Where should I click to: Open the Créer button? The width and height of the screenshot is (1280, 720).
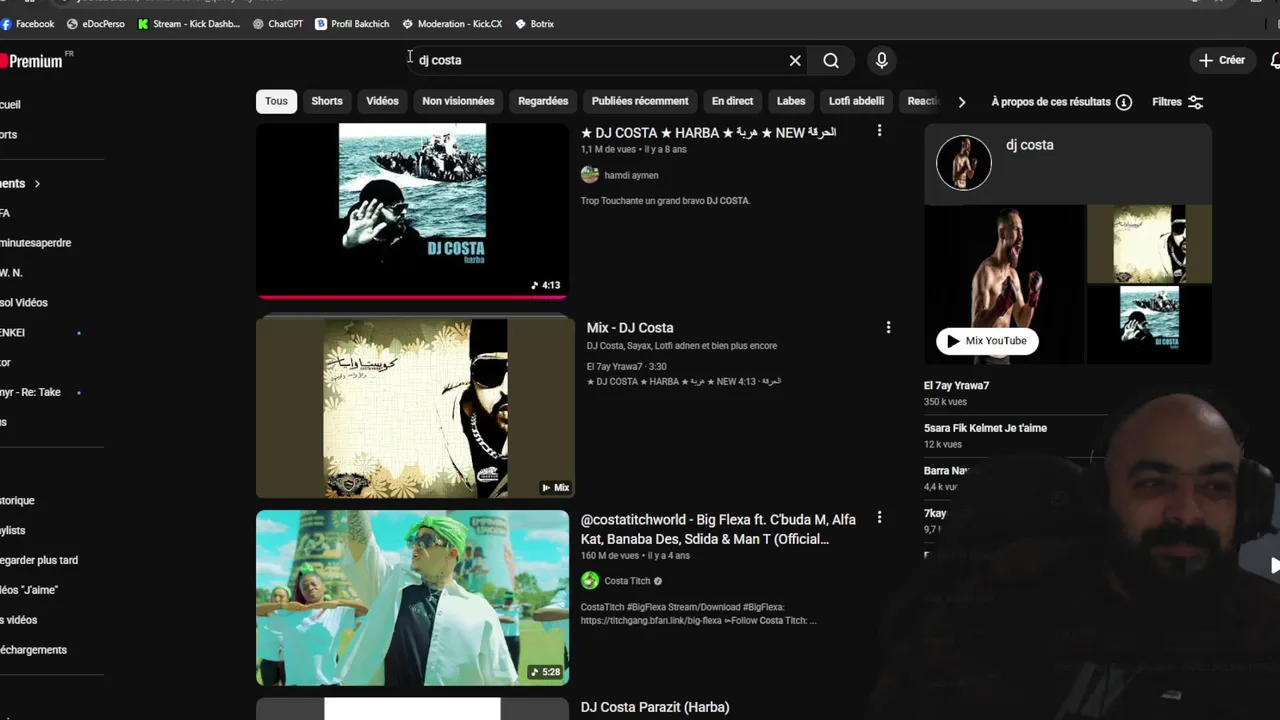tap(1222, 60)
